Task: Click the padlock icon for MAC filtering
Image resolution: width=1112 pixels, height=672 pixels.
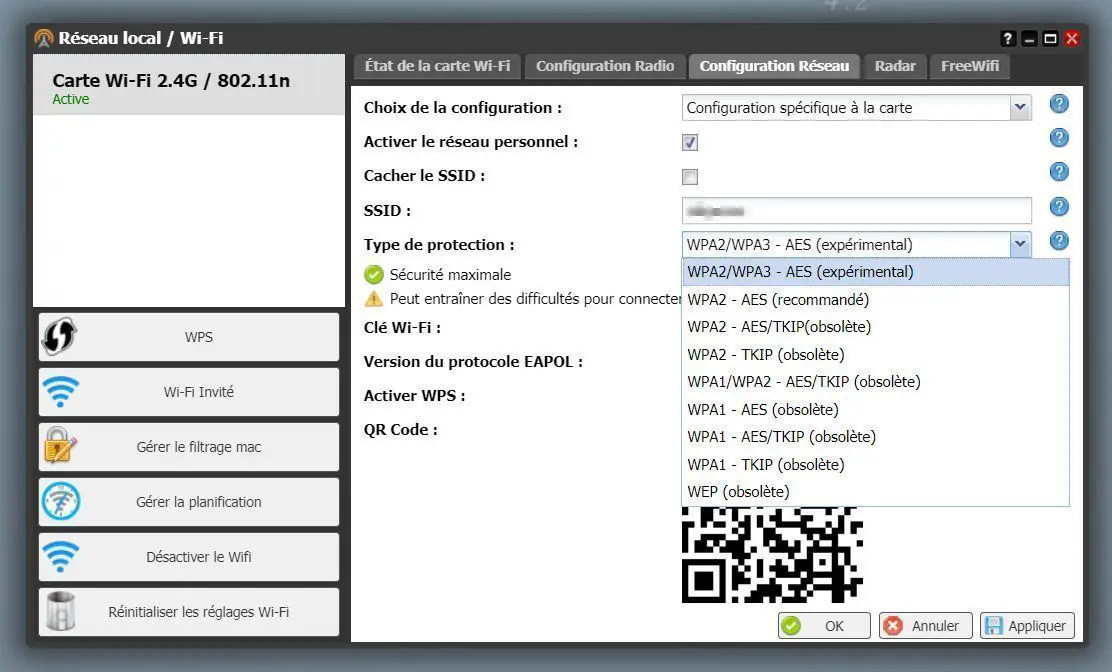Action: pos(60,446)
